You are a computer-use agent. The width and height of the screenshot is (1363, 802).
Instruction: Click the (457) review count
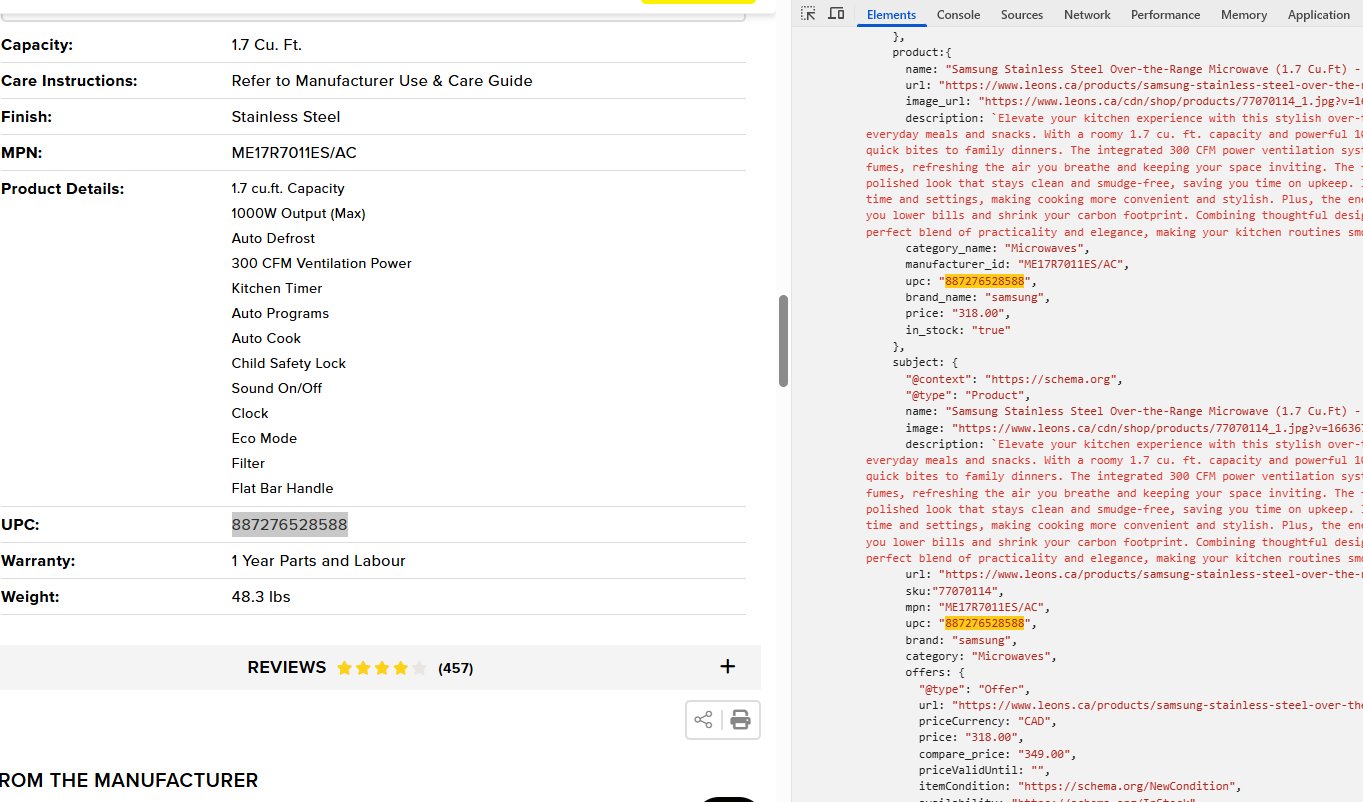pos(455,668)
